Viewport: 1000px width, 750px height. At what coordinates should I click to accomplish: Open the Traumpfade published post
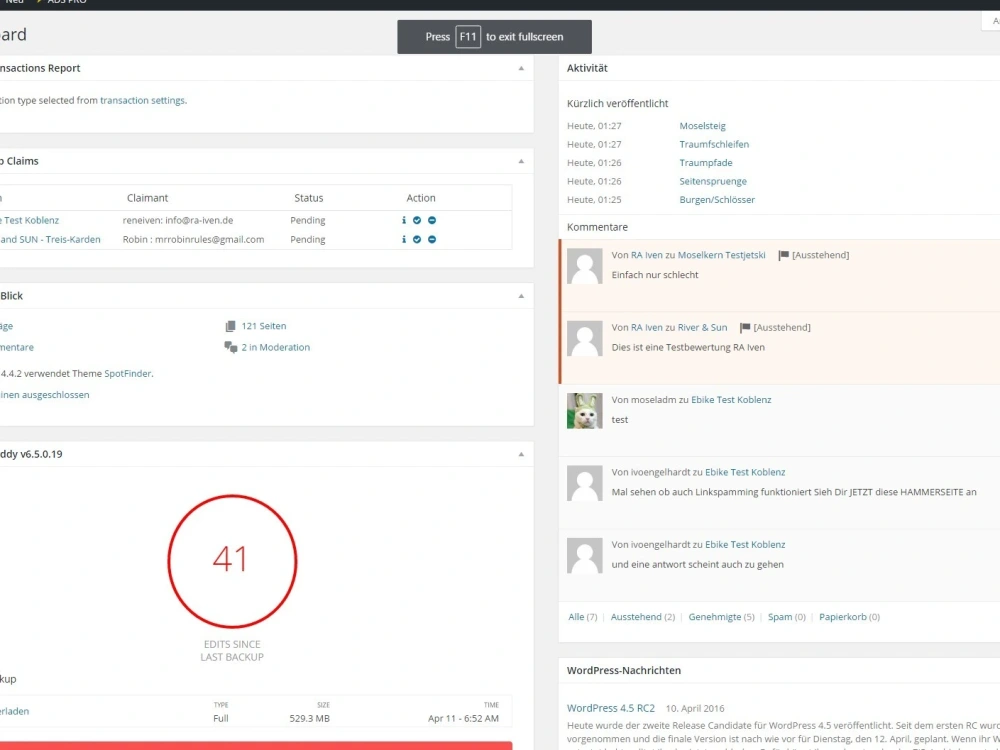click(705, 163)
